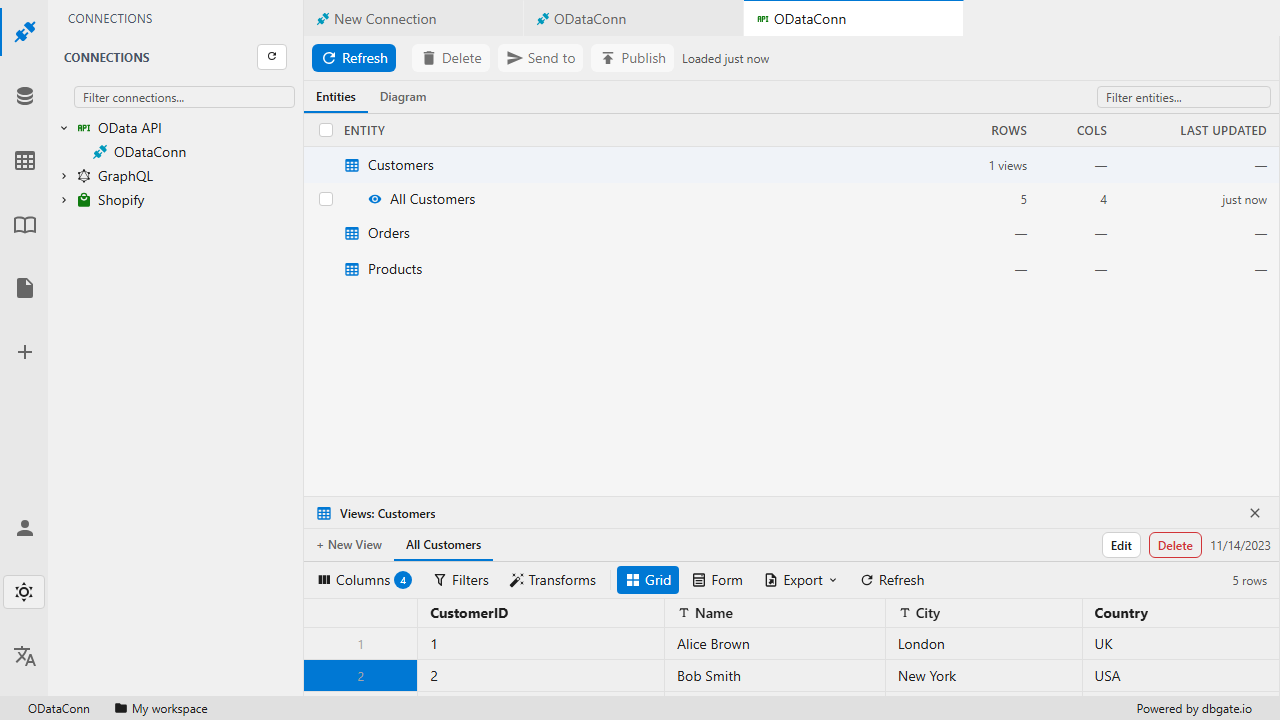
Task: Click the ROWS column header
Action: coord(1008,130)
